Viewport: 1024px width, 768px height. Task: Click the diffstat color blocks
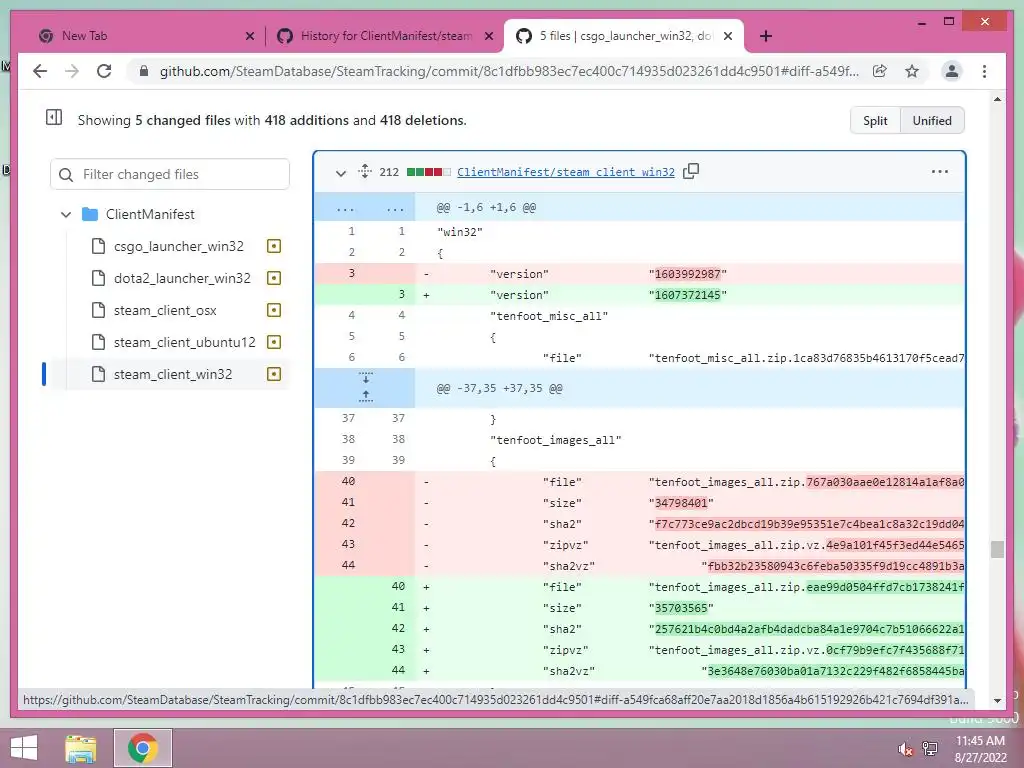428,172
